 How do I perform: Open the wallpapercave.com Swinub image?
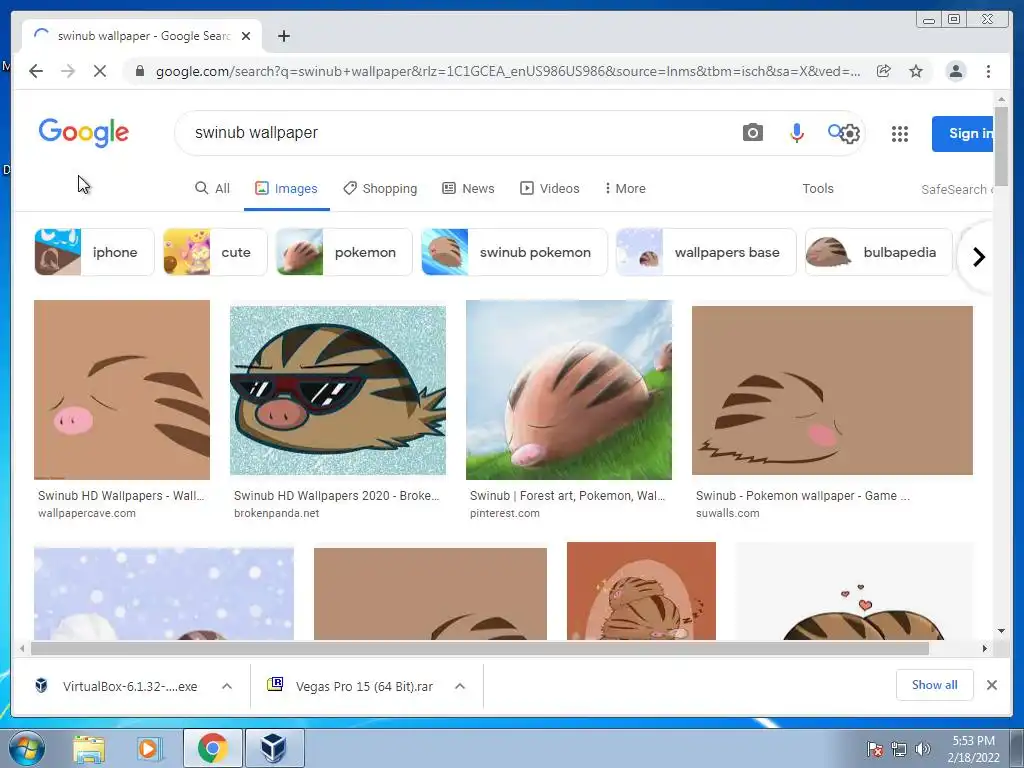pyautogui.click(x=121, y=390)
